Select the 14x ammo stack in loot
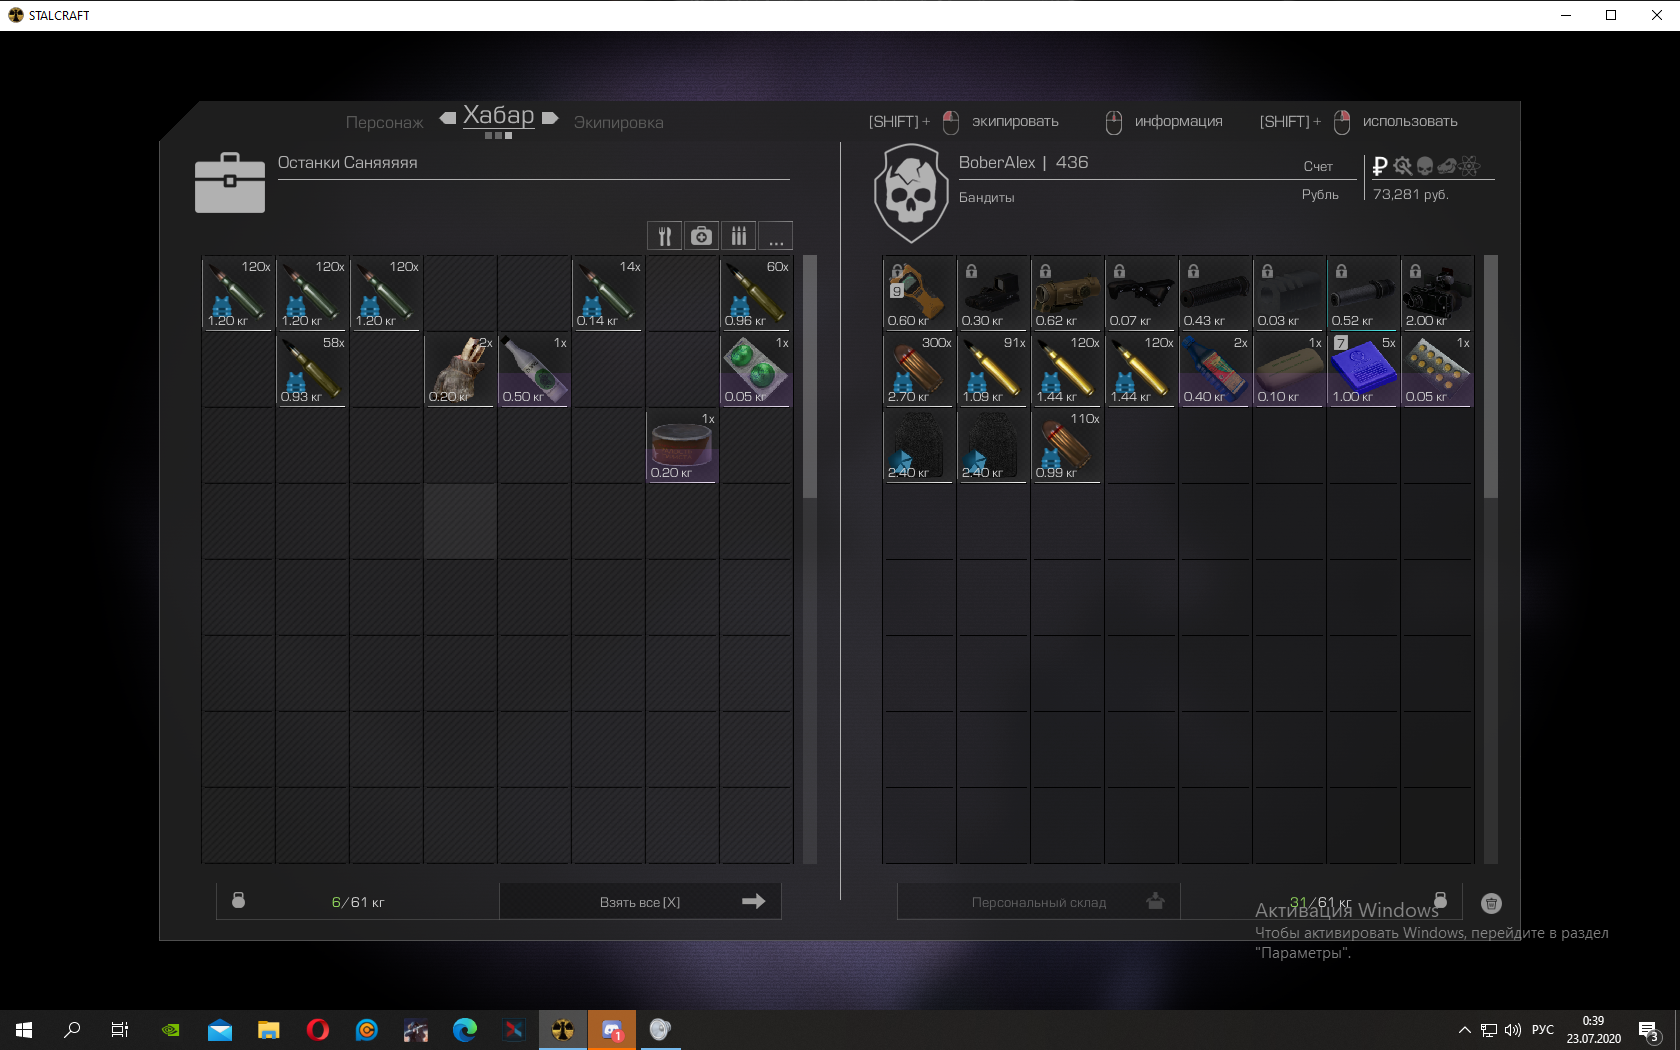The width and height of the screenshot is (1680, 1050). click(x=608, y=293)
